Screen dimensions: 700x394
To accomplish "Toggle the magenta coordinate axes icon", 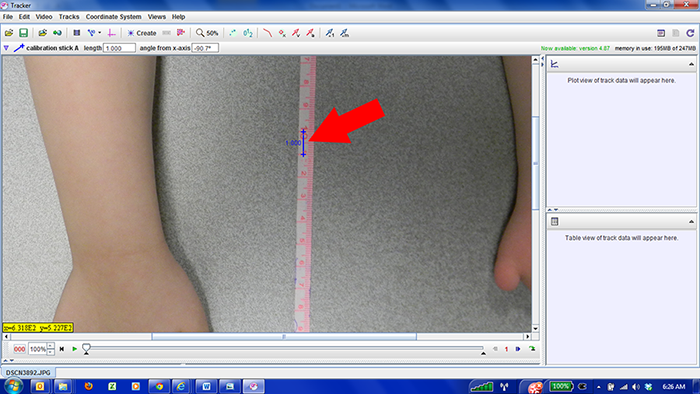I will click(x=112, y=33).
